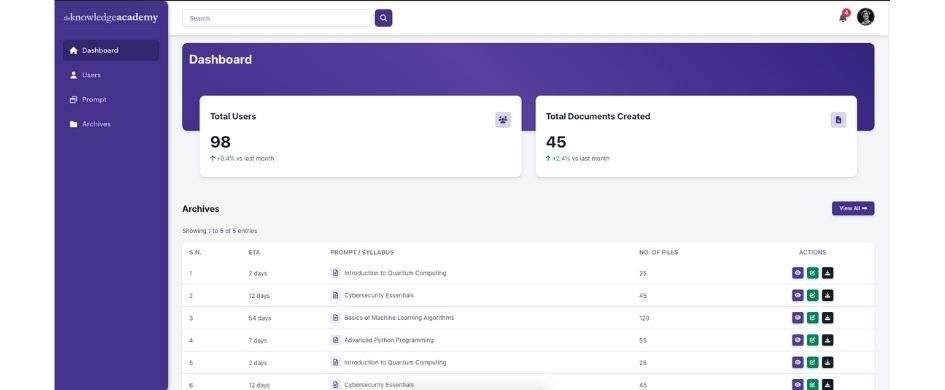
Task: Open Archives in the sidebar
Action: (111, 124)
